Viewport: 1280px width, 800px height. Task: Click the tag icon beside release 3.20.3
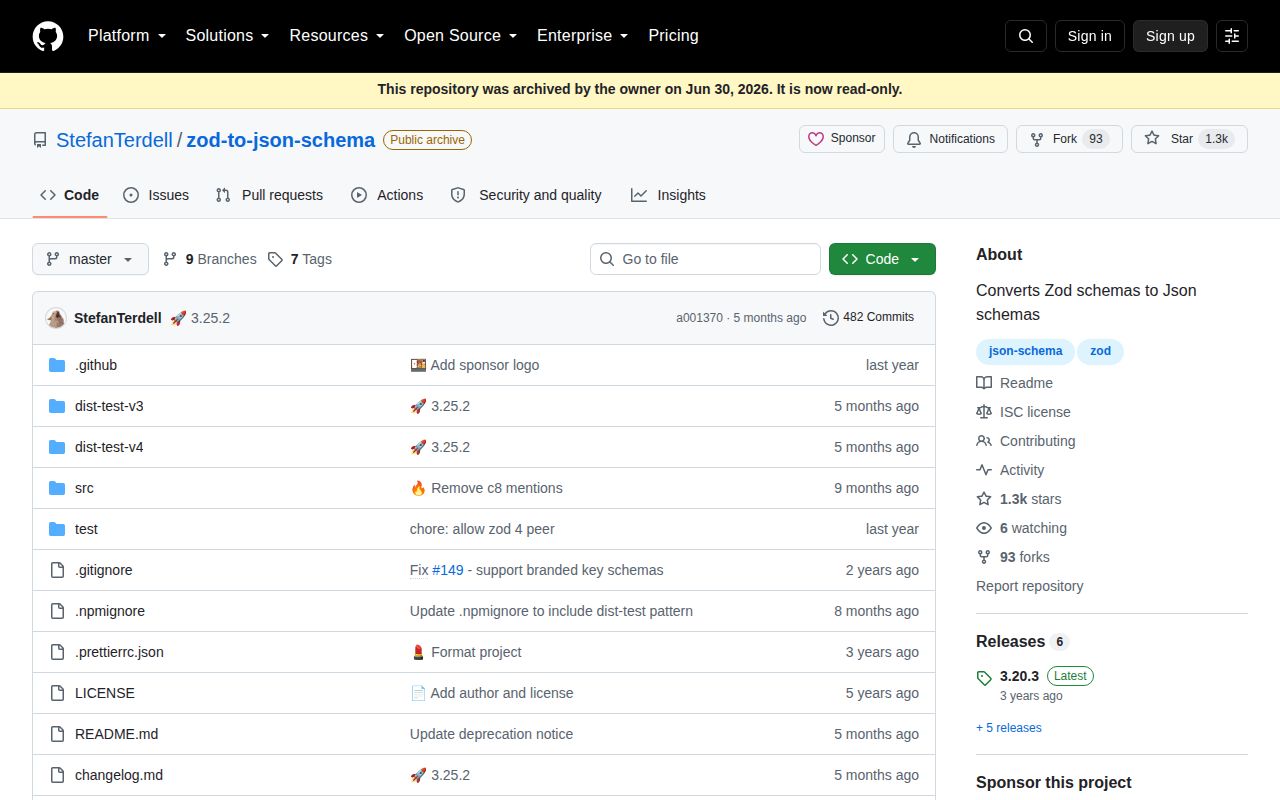click(x=984, y=678)
